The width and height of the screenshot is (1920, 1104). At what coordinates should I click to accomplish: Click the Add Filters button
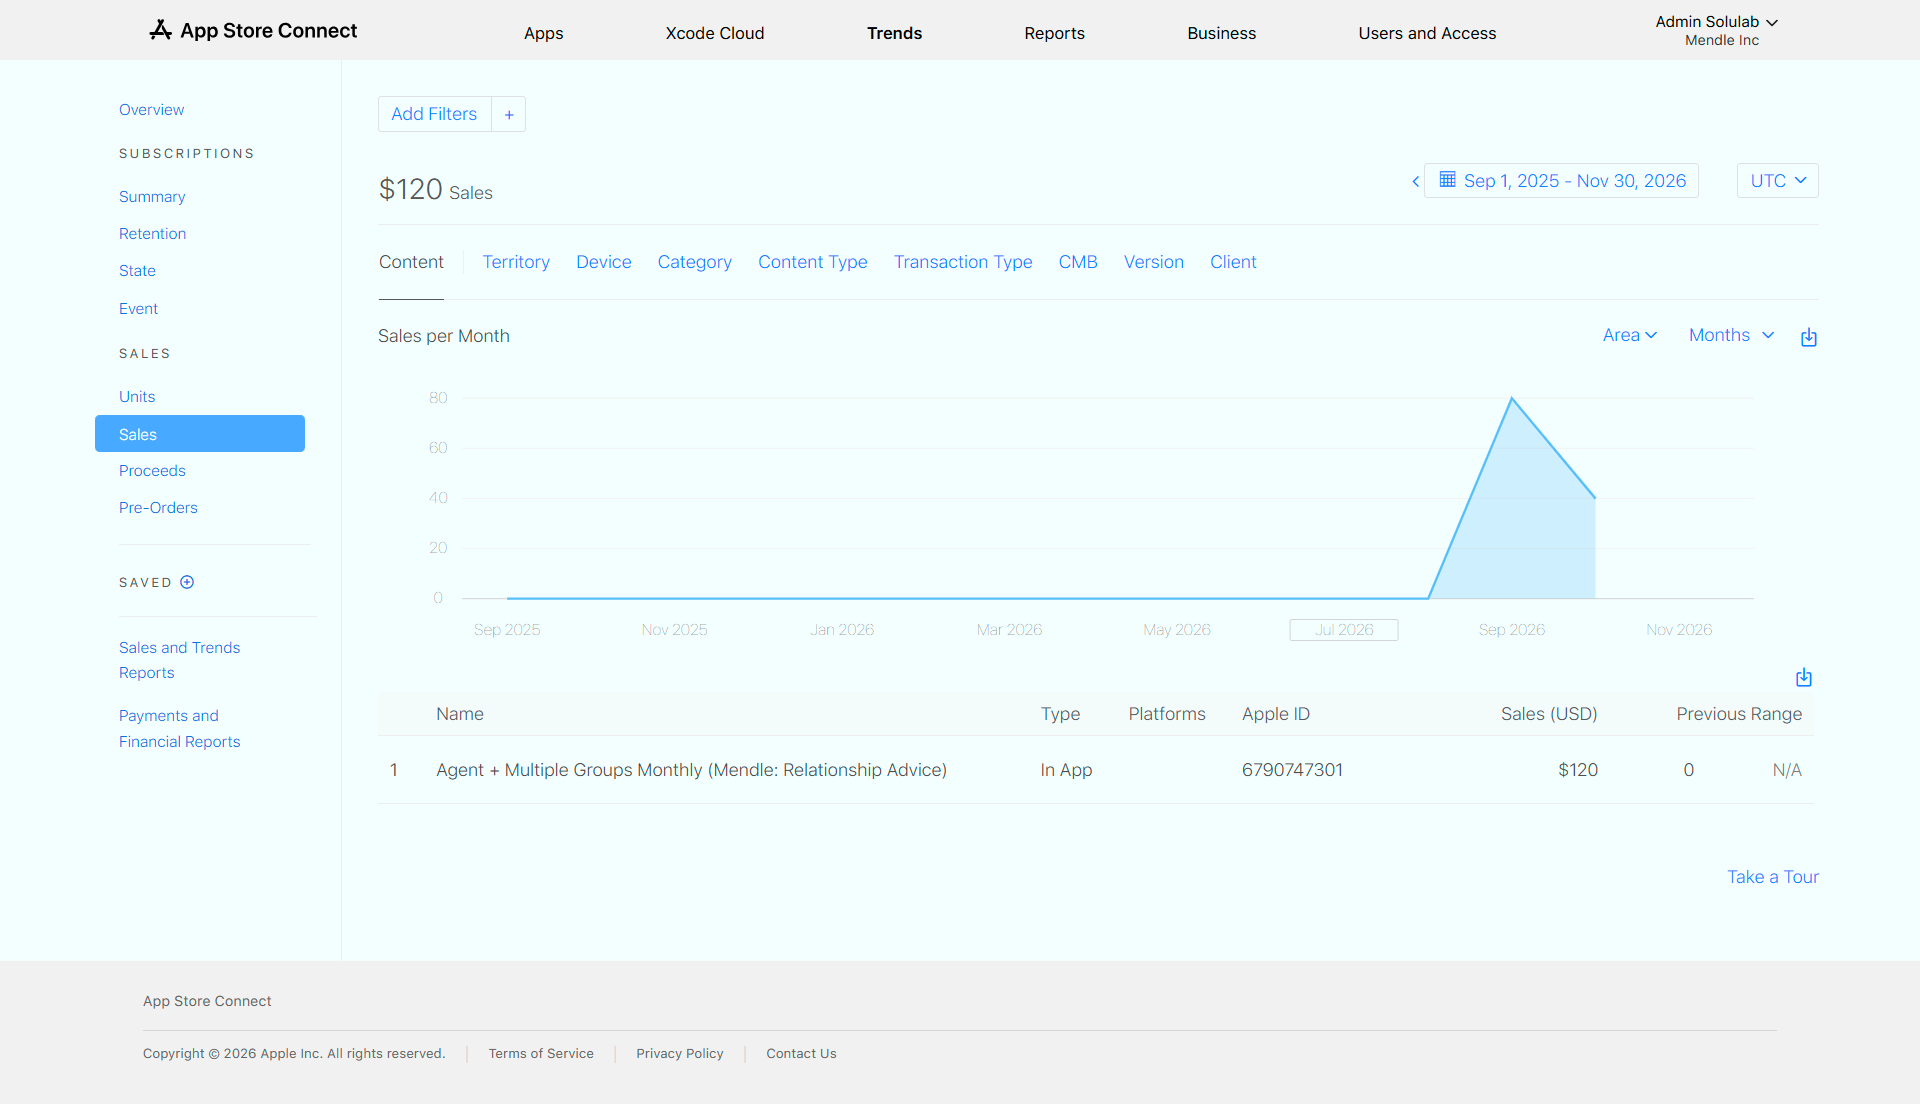tap(434, 115)
